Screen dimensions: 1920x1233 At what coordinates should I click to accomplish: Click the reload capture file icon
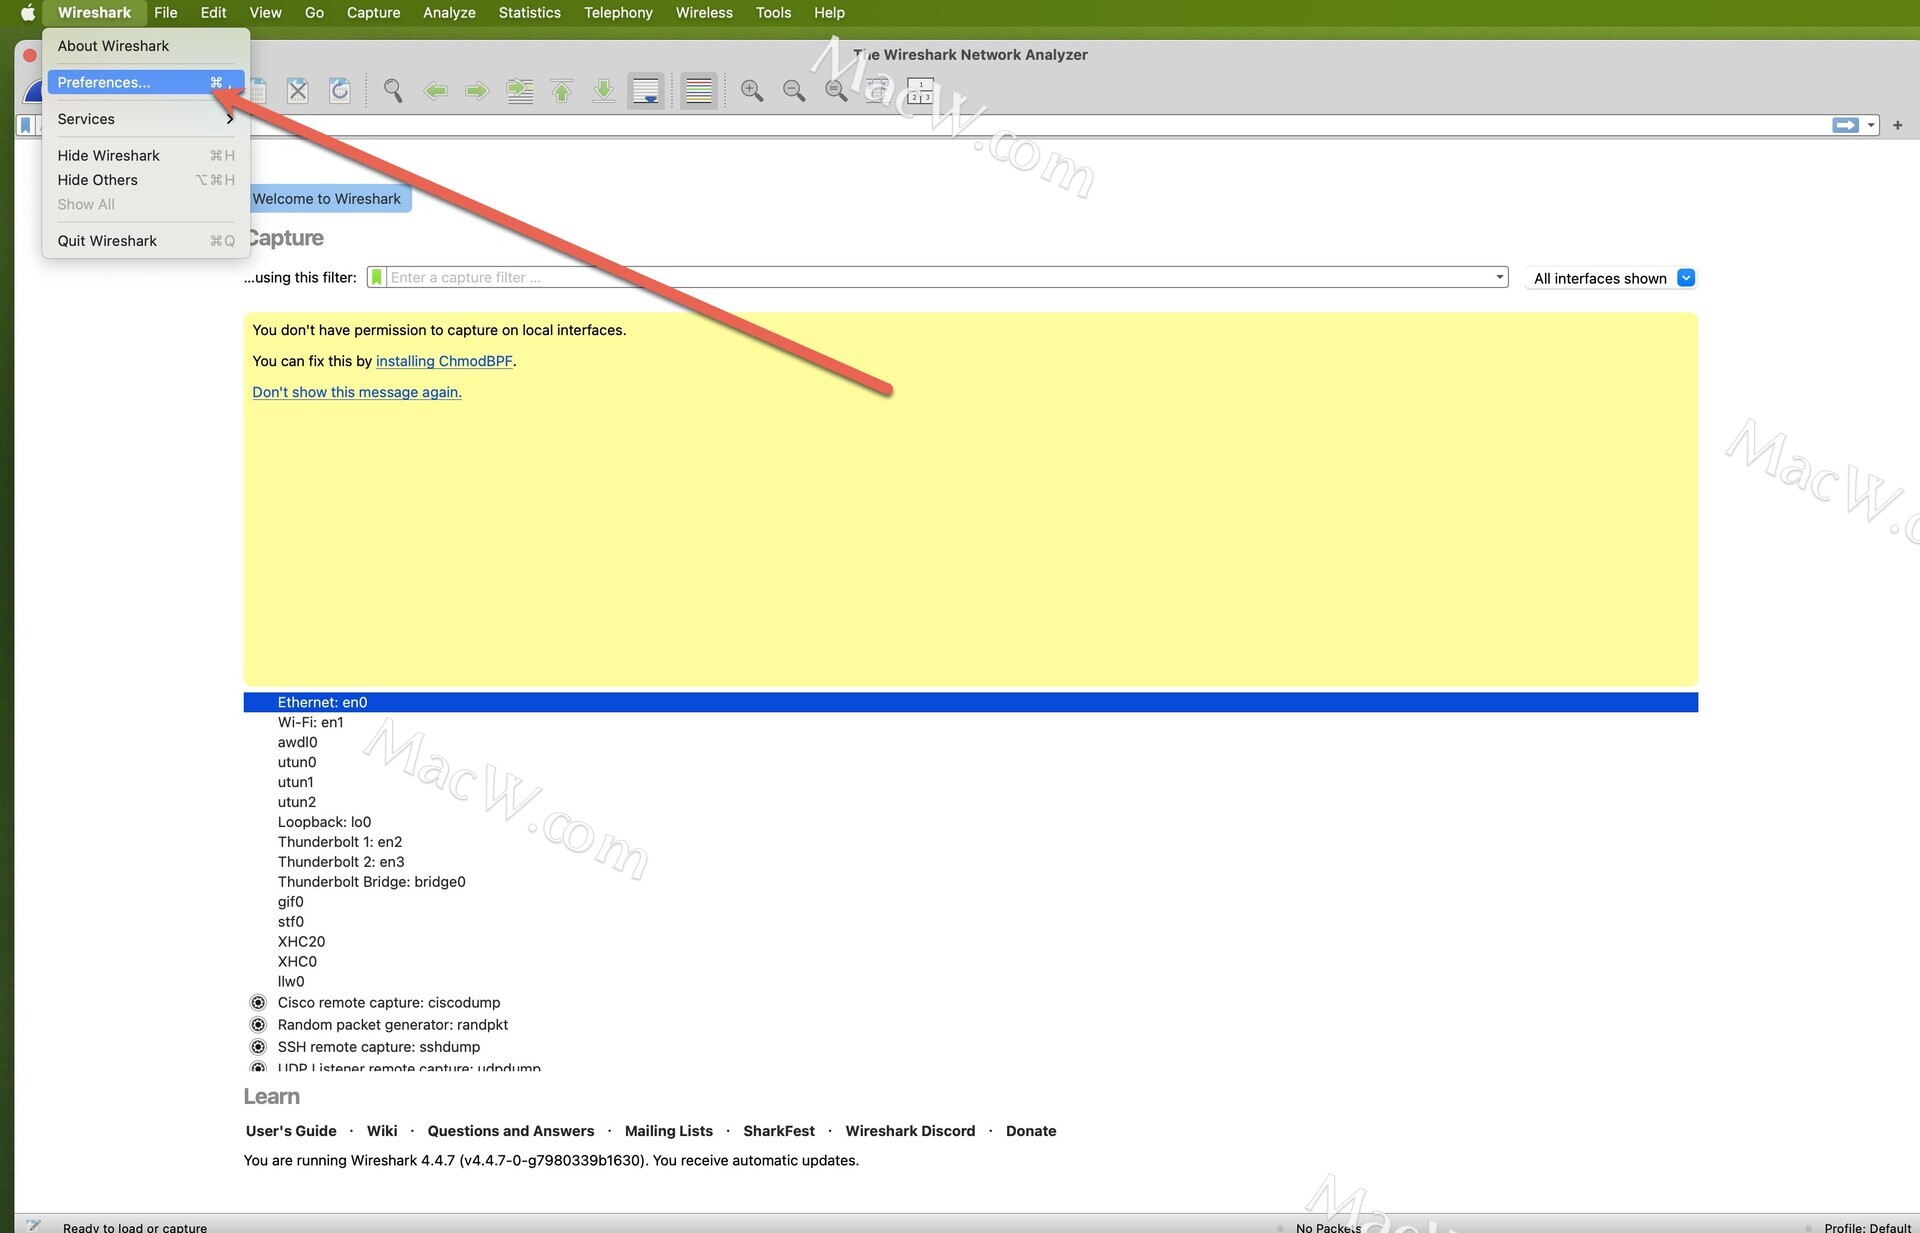pos(340,91)
